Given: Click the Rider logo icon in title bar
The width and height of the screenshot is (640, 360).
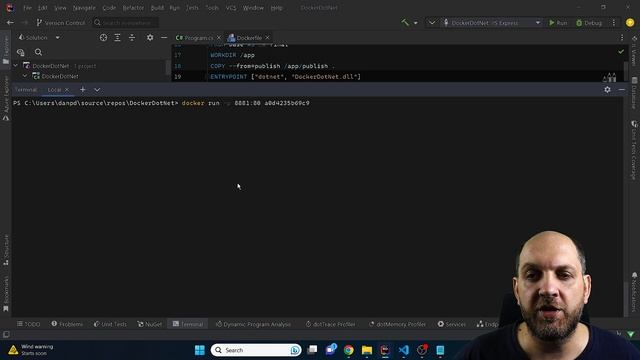Looking at the screenshot, I should point(9,7).
